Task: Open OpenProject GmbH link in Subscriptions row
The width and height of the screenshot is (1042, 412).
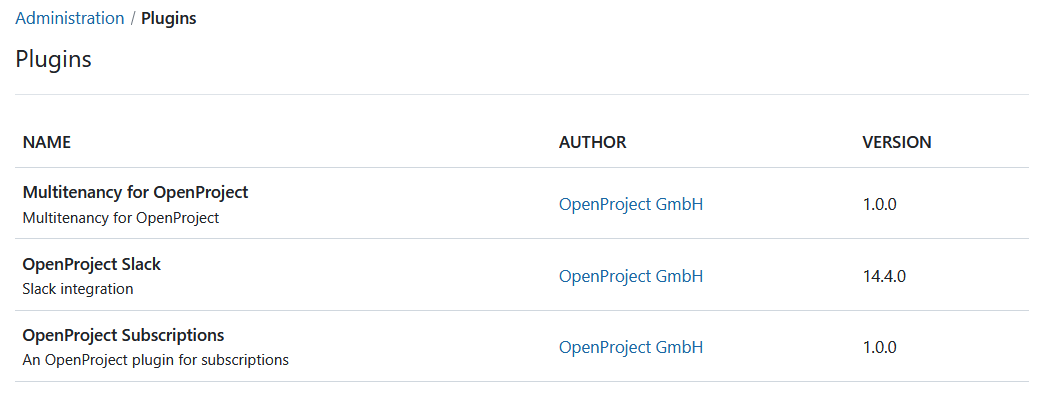Action: pos(631,347)
